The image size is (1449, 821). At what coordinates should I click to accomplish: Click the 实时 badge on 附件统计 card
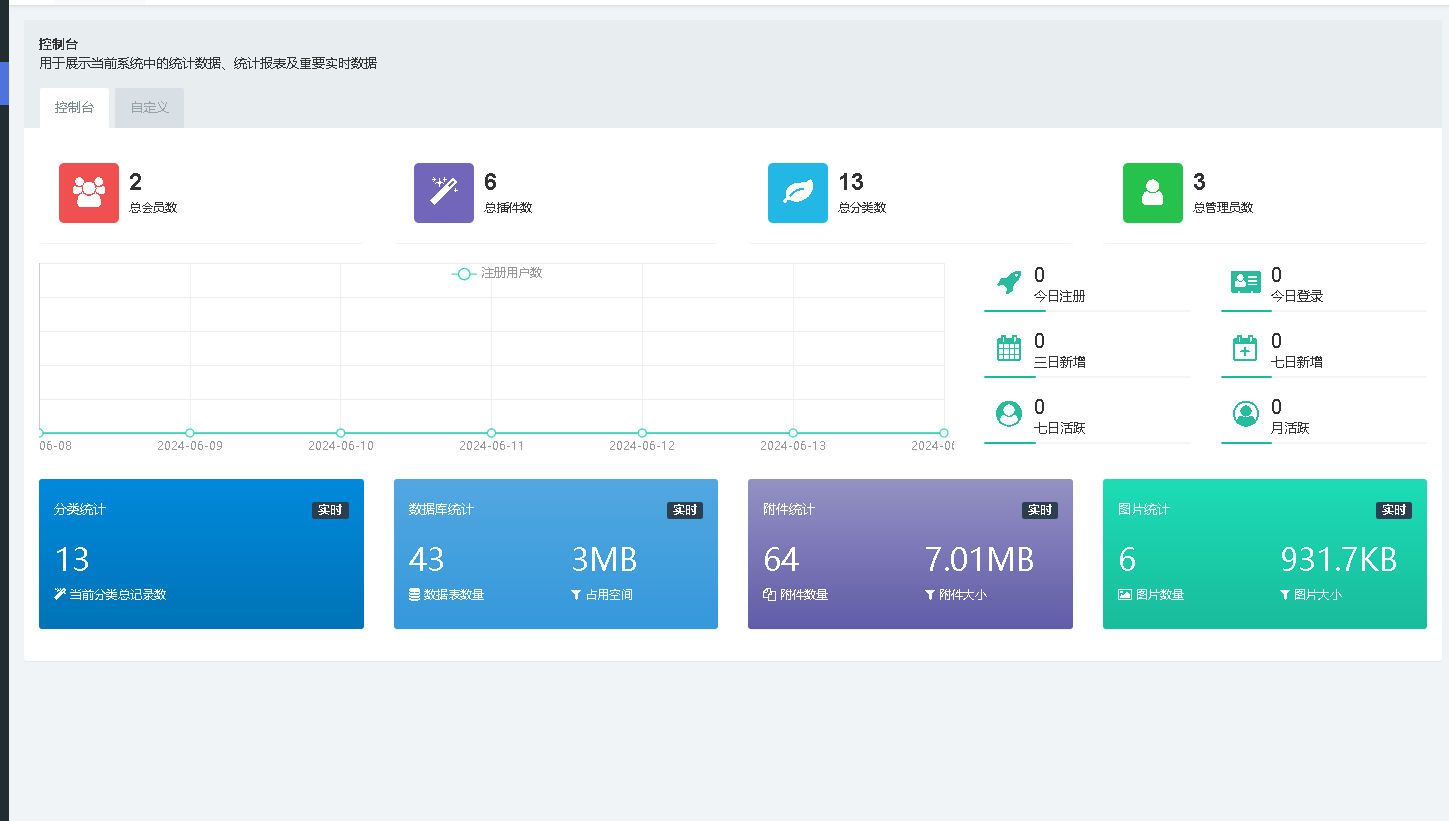(1040, 510)
